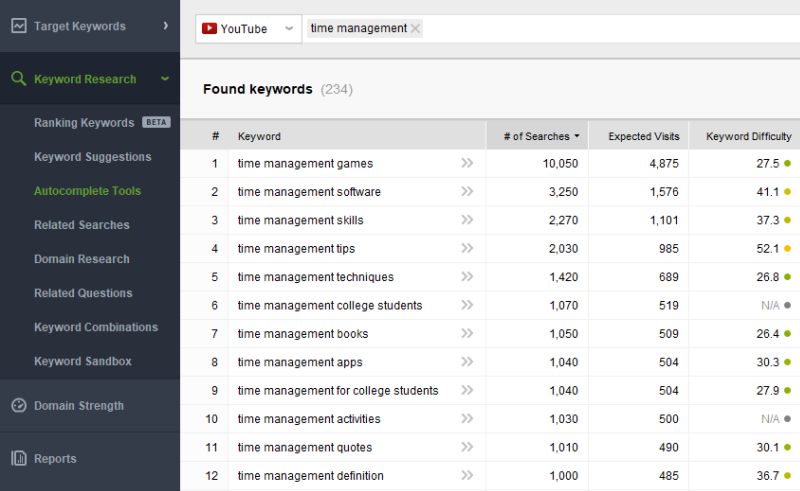The width and height of the screenshot is (800, 491).
Task: Click the Target Keywords chart icon
Action: pos(19,26)
